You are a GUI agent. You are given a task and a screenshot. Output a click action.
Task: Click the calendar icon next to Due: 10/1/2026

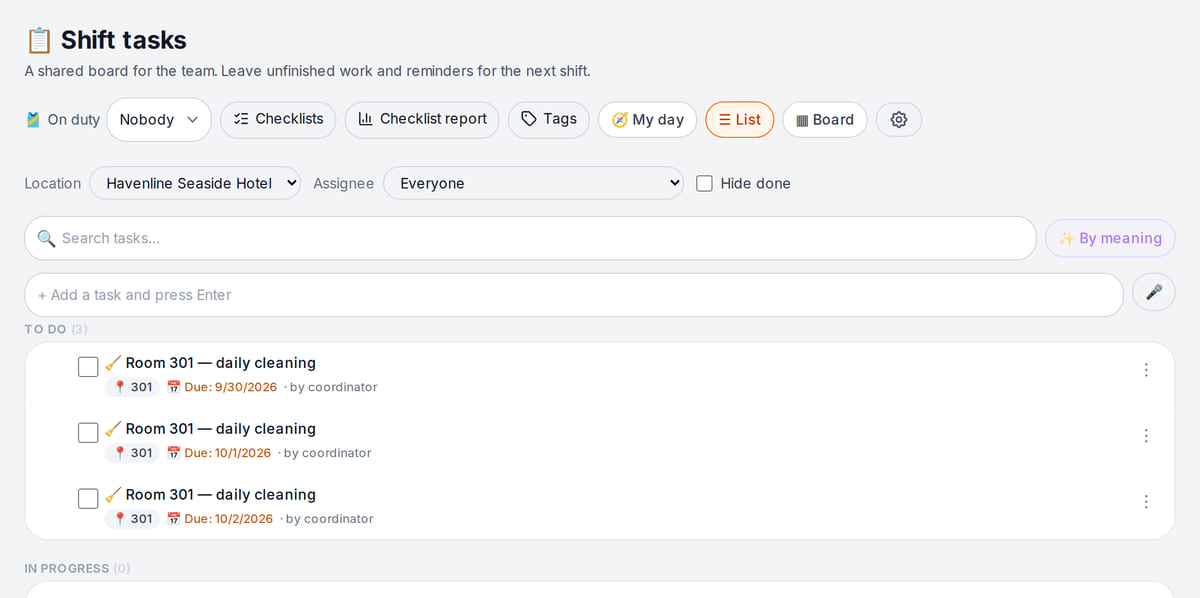(173, 453)
